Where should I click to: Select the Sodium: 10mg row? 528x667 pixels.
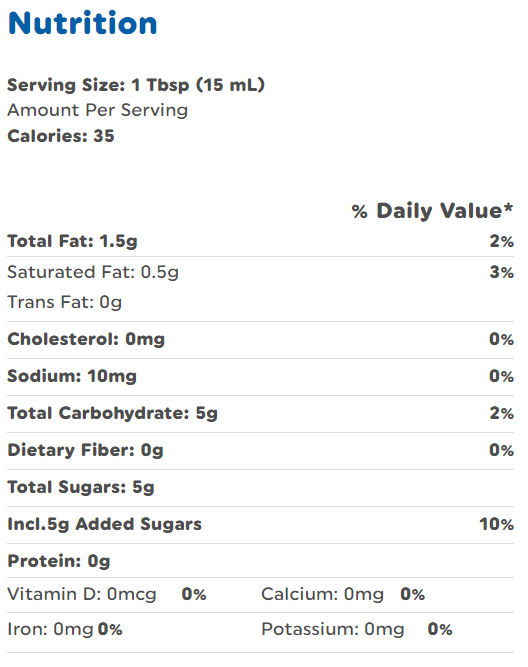260,376
